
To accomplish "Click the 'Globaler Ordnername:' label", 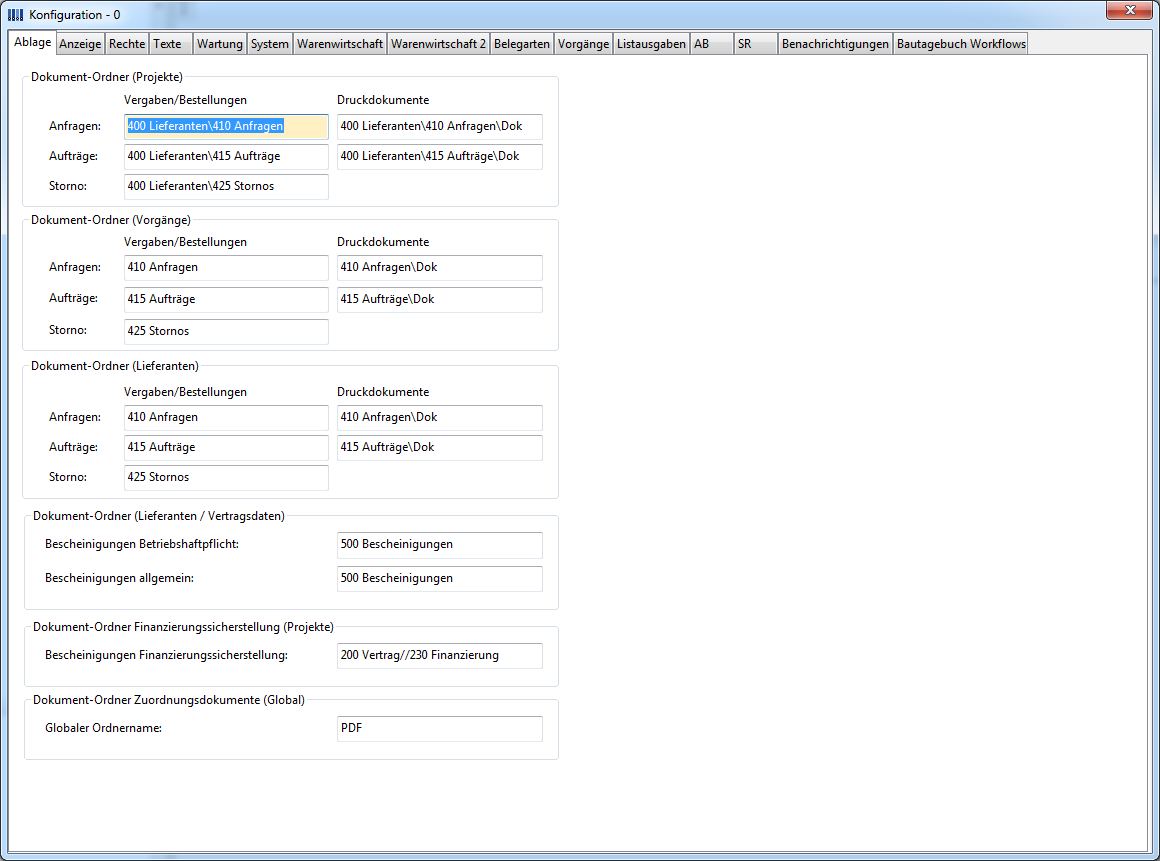I will click(x=104, y=729).
